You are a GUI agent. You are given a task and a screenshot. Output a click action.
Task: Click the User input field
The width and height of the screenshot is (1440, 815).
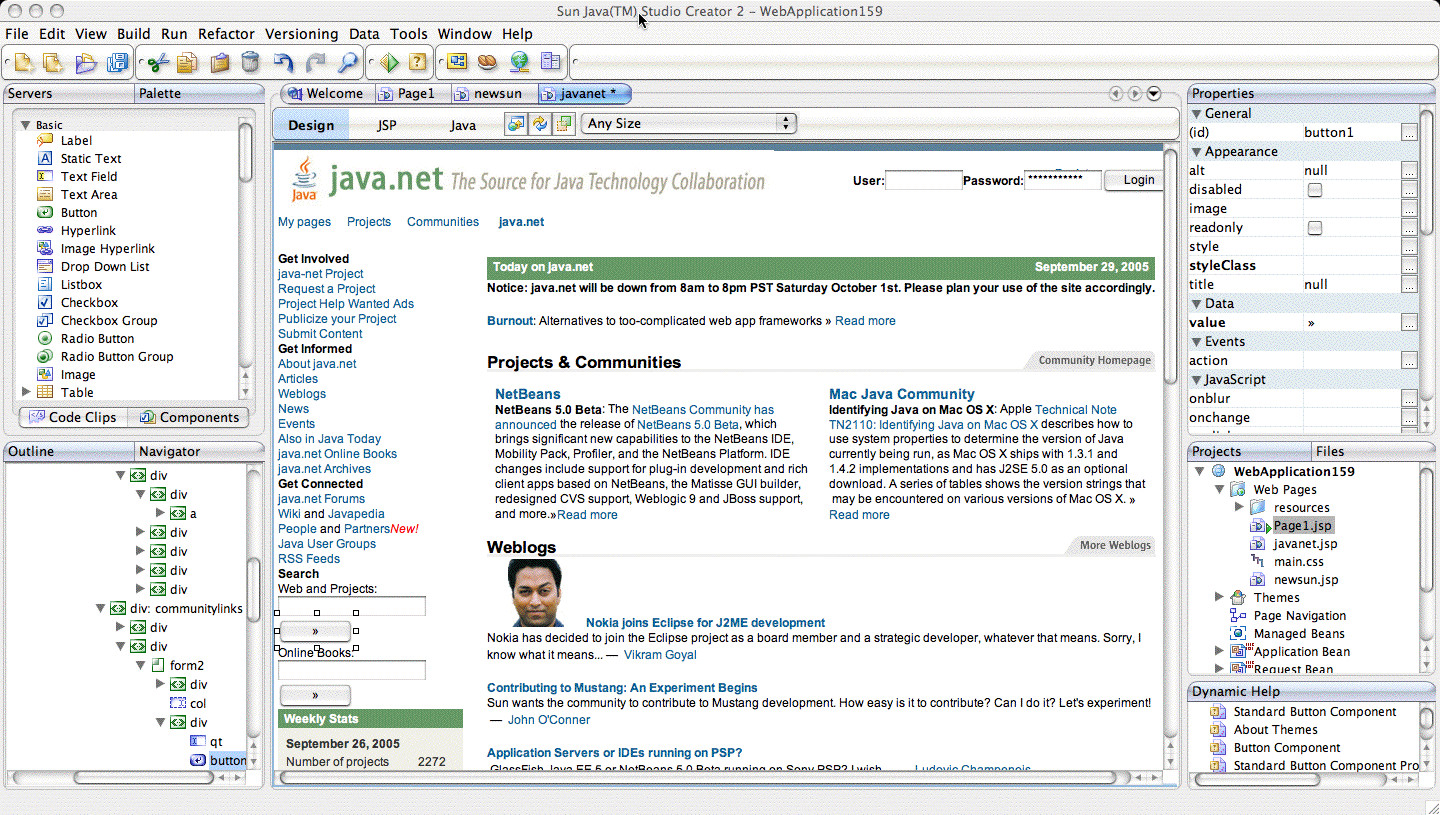(x=923, y=181)
